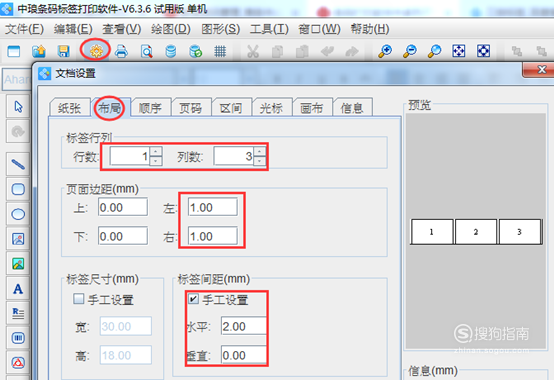Click the Undo arrow icon

point(327,52)
